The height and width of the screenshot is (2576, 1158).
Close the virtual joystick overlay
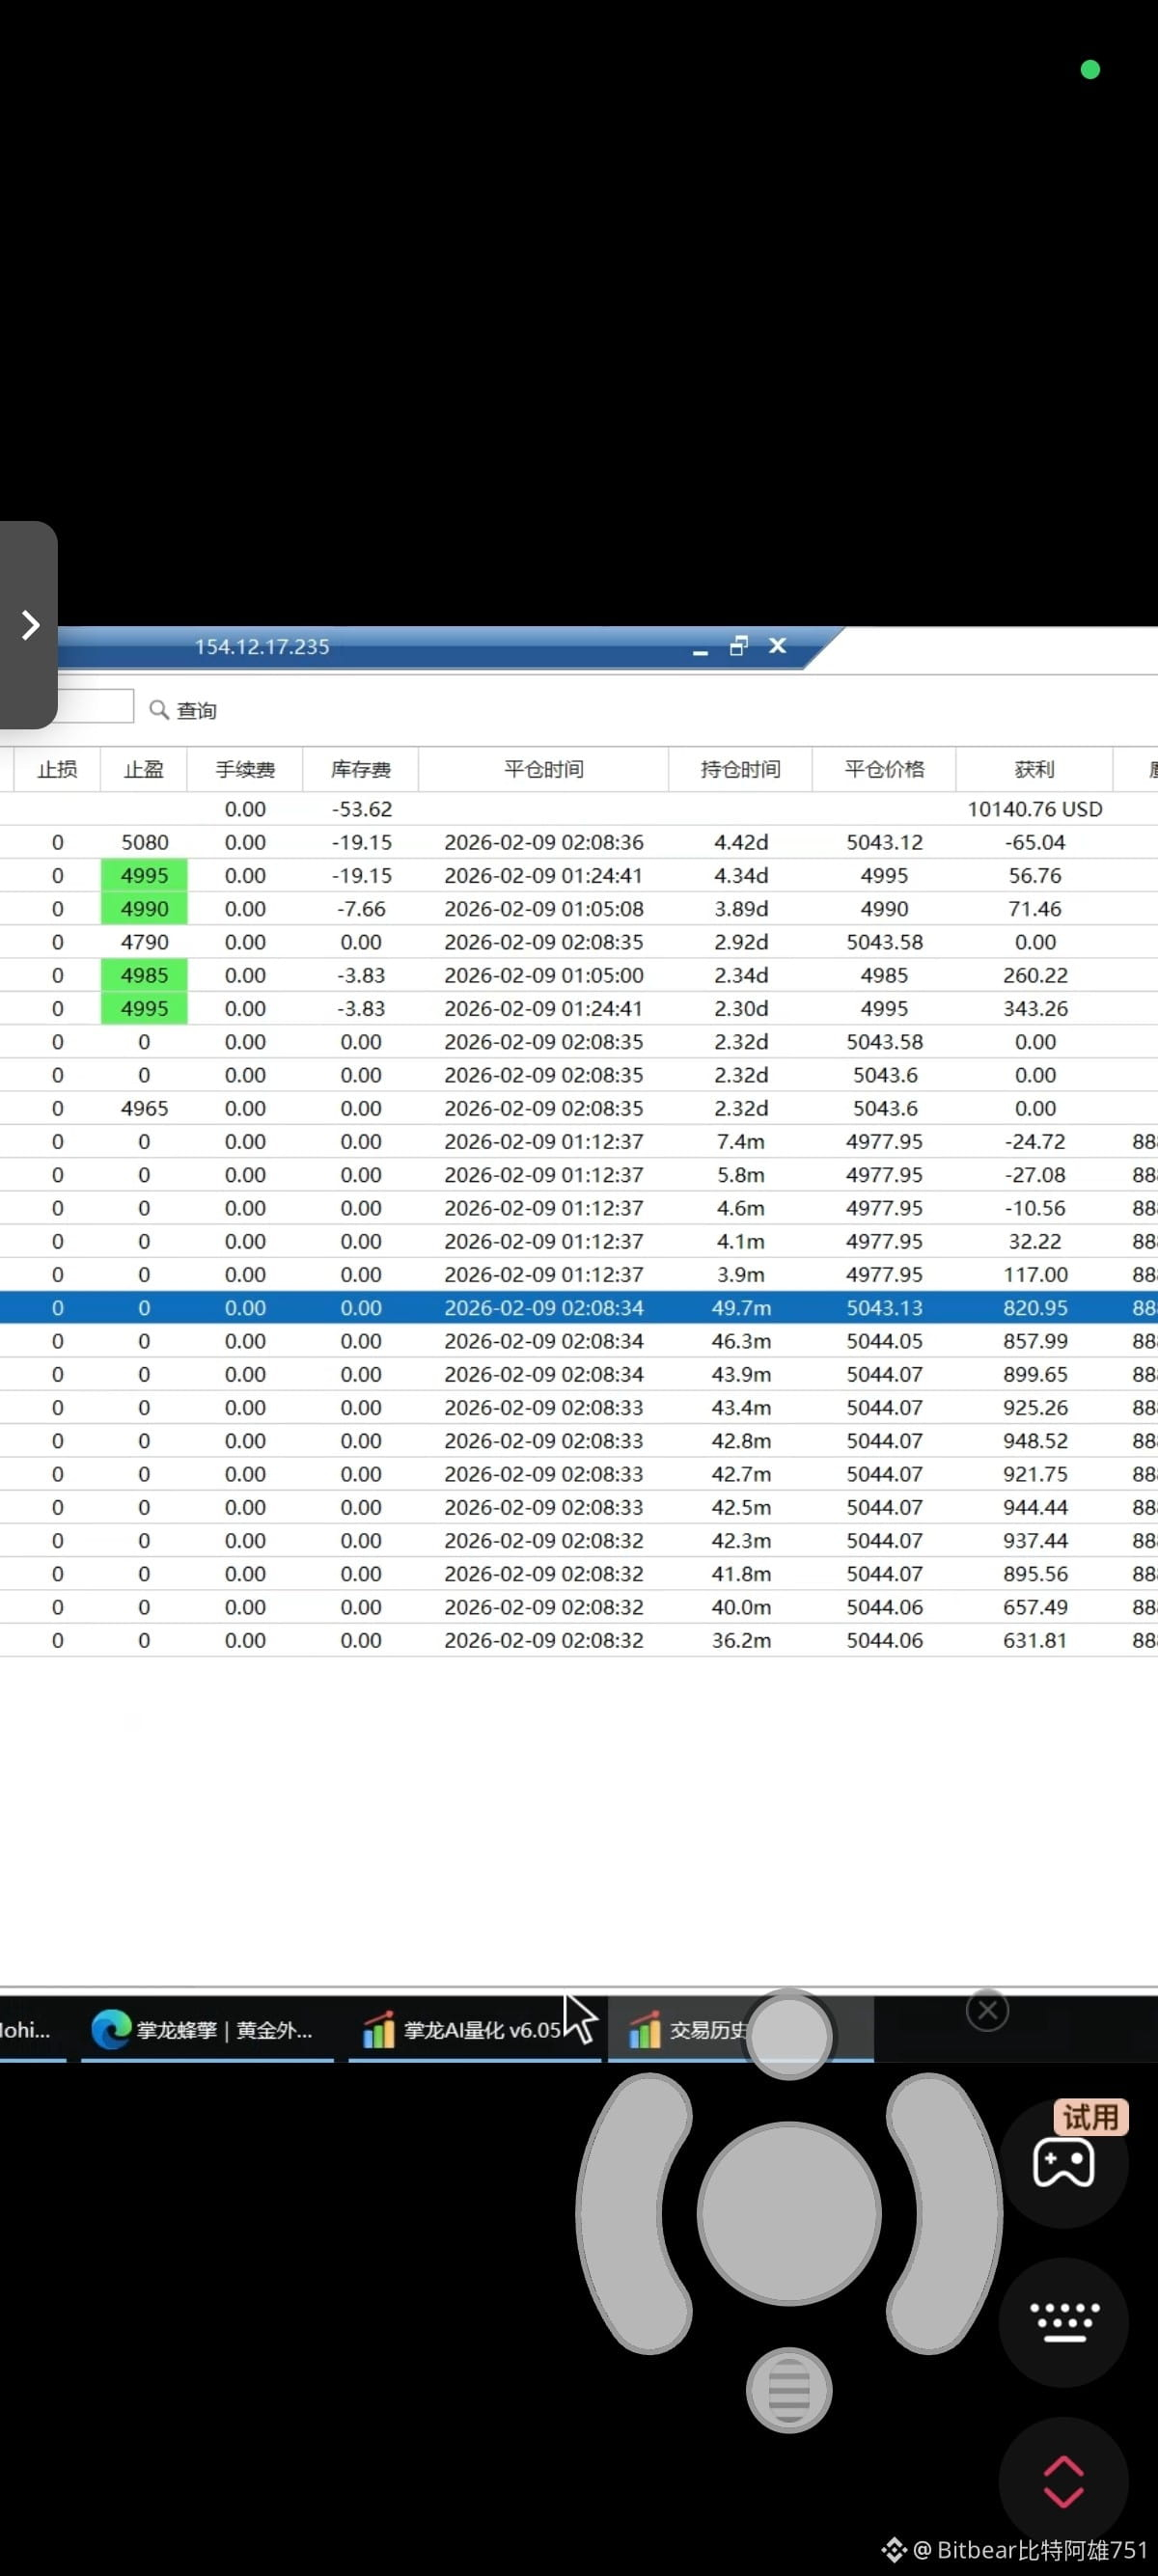(987, 2010)
